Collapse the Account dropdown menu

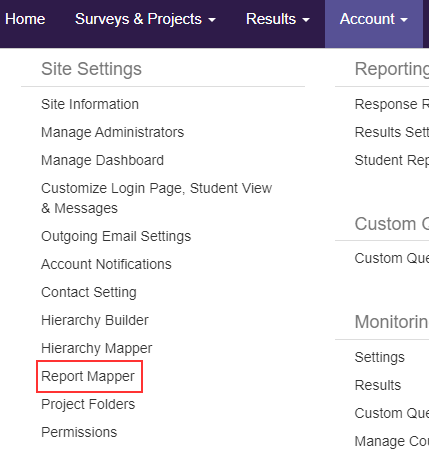point(374,19)
